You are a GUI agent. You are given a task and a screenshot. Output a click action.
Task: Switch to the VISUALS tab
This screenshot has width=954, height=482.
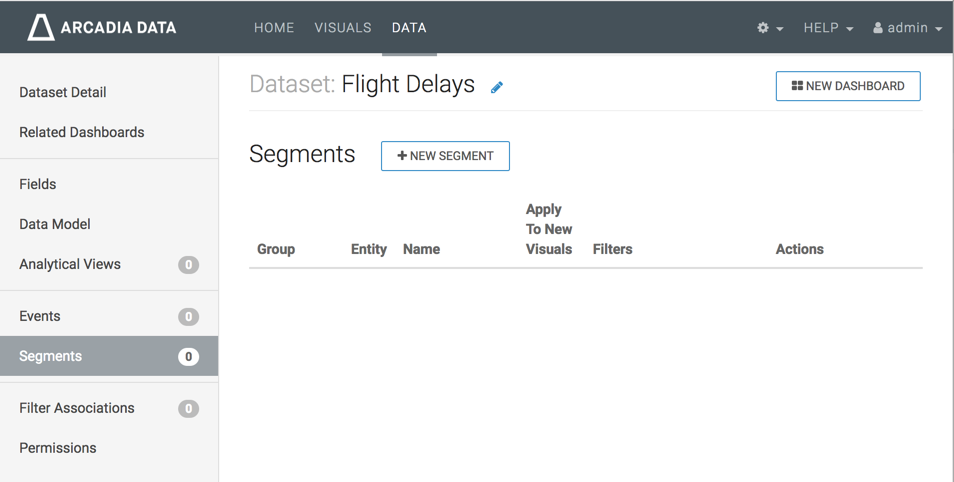tap(343, 28)
